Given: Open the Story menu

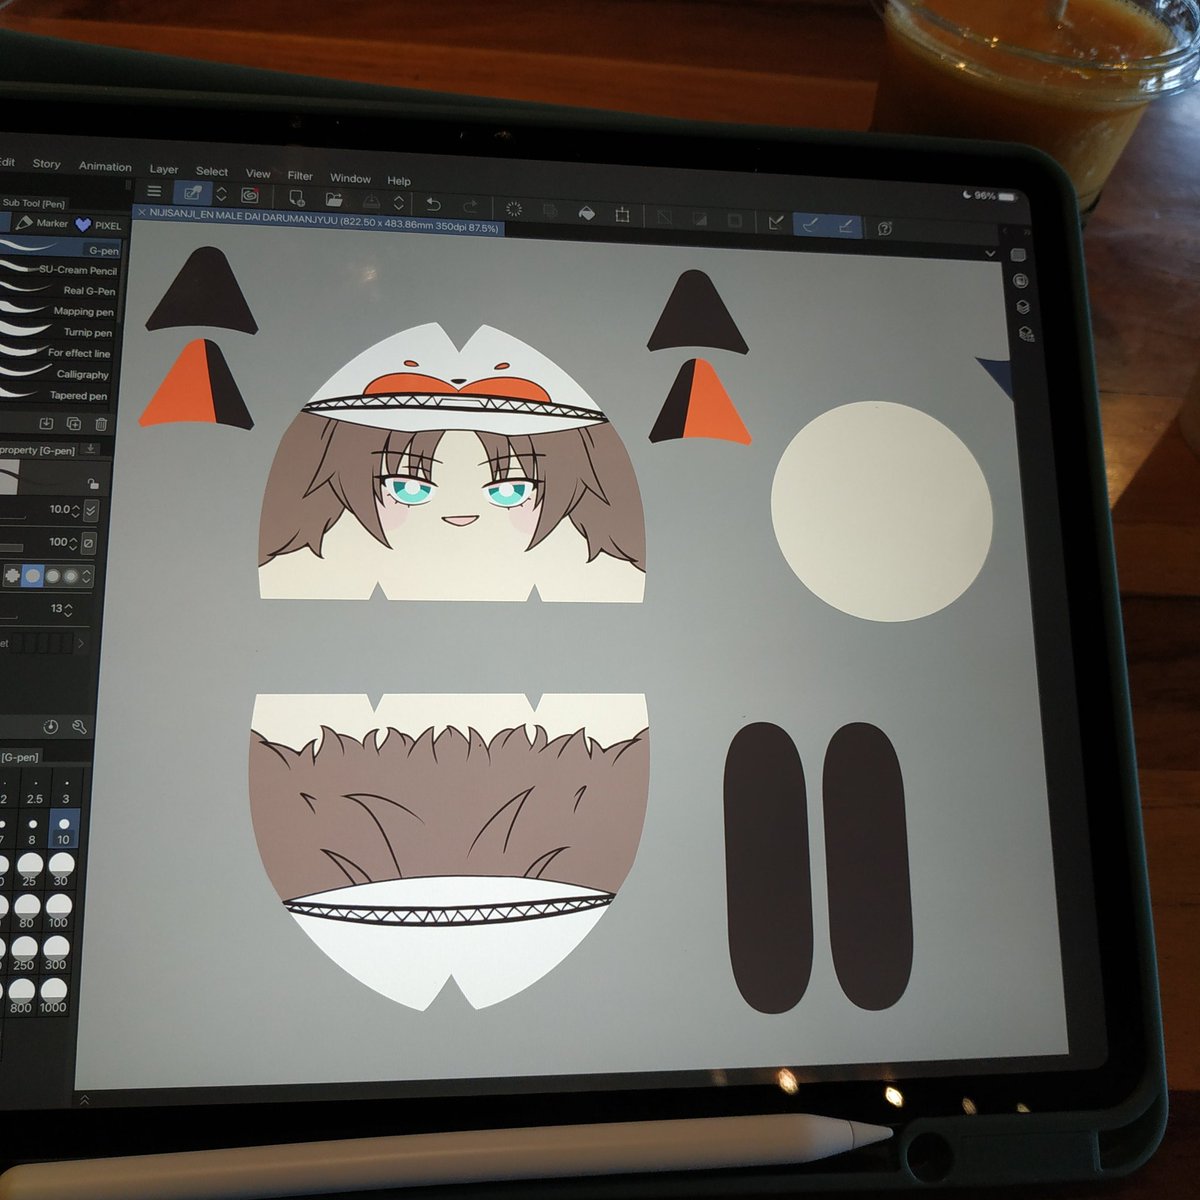Looking at the screenshot, I should tap(47, 163).
